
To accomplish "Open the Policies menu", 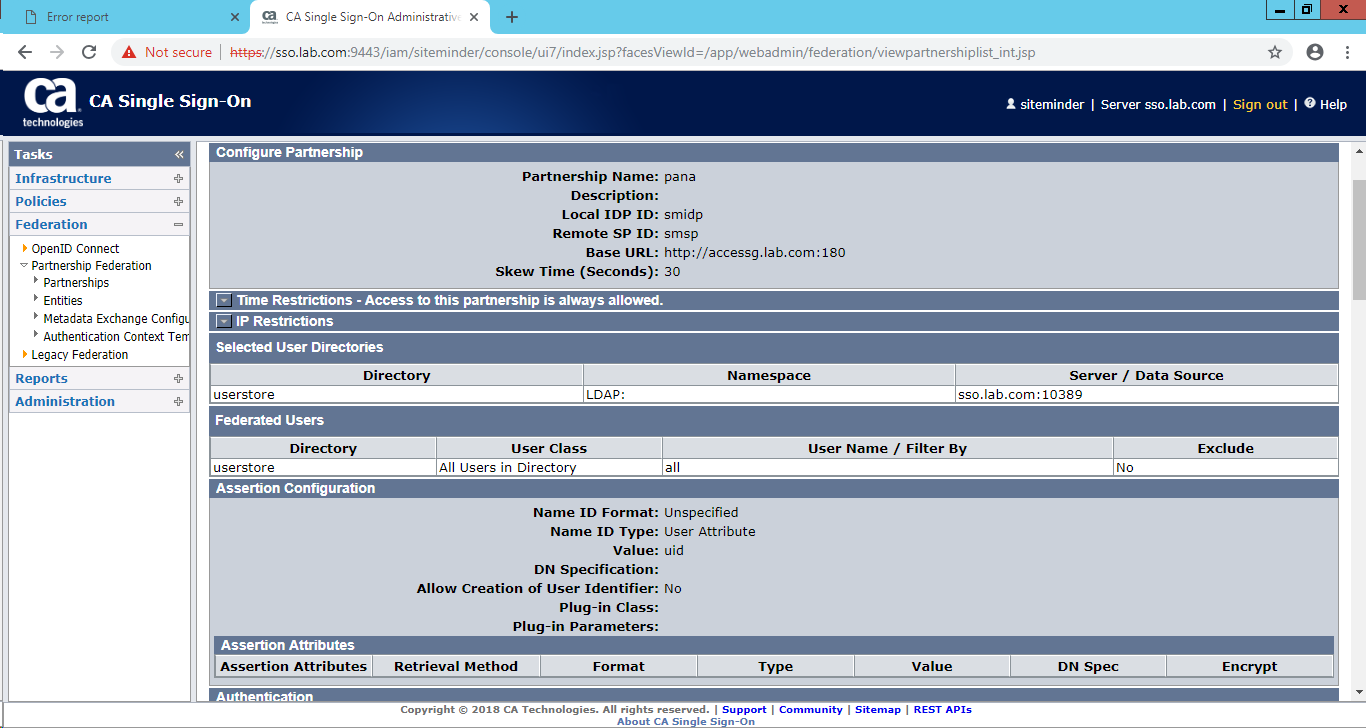I will [x=41, y=201].
